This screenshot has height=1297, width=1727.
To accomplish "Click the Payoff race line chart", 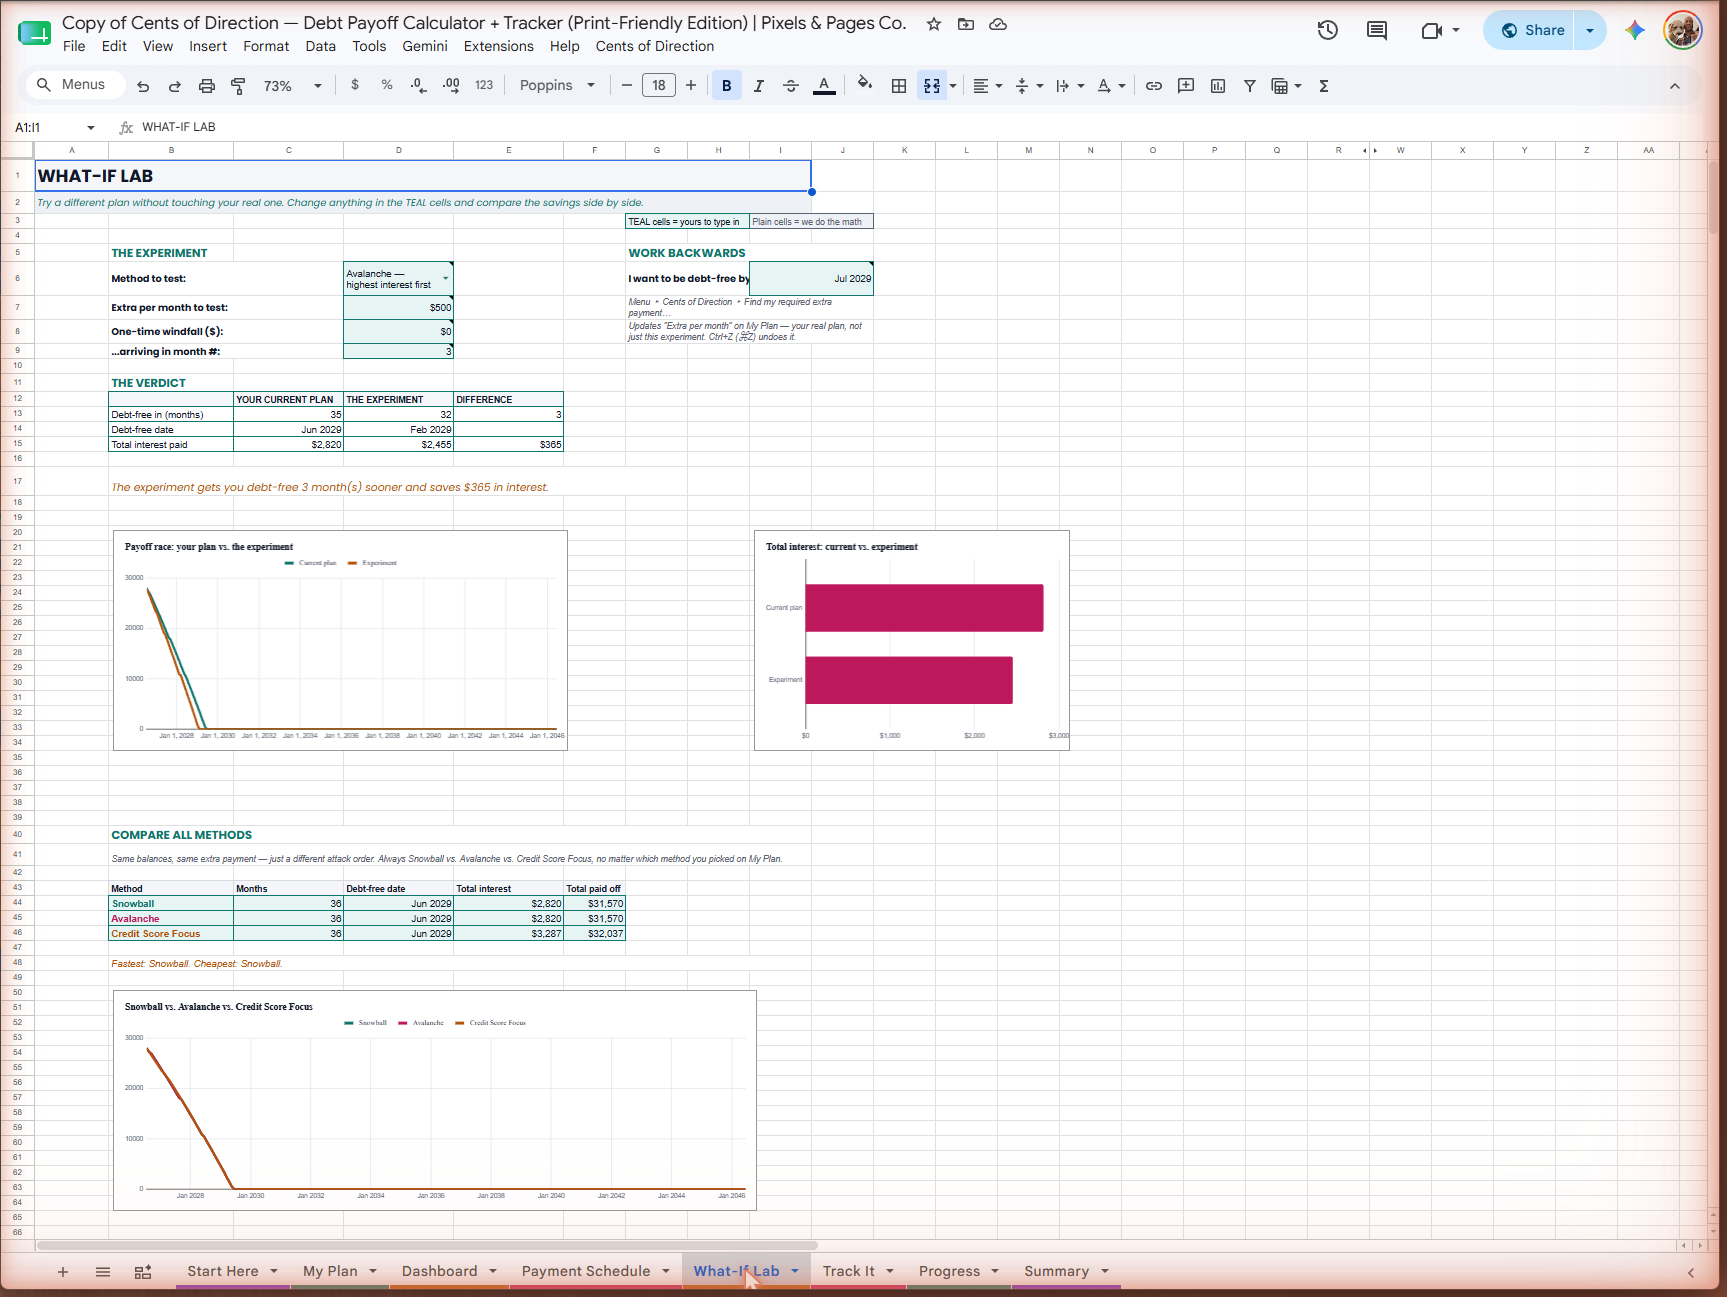I will pyautogui.click(x=340, y=640).
